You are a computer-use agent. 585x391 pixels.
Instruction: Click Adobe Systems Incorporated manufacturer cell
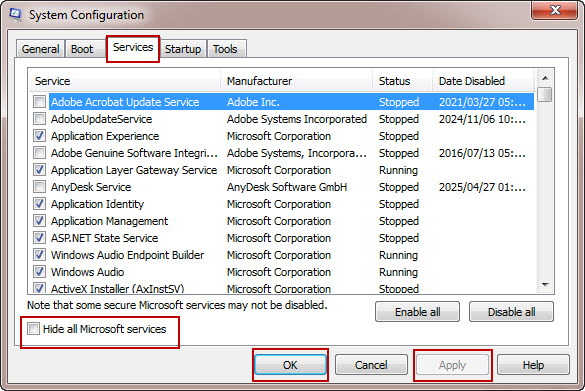(297, 119)
